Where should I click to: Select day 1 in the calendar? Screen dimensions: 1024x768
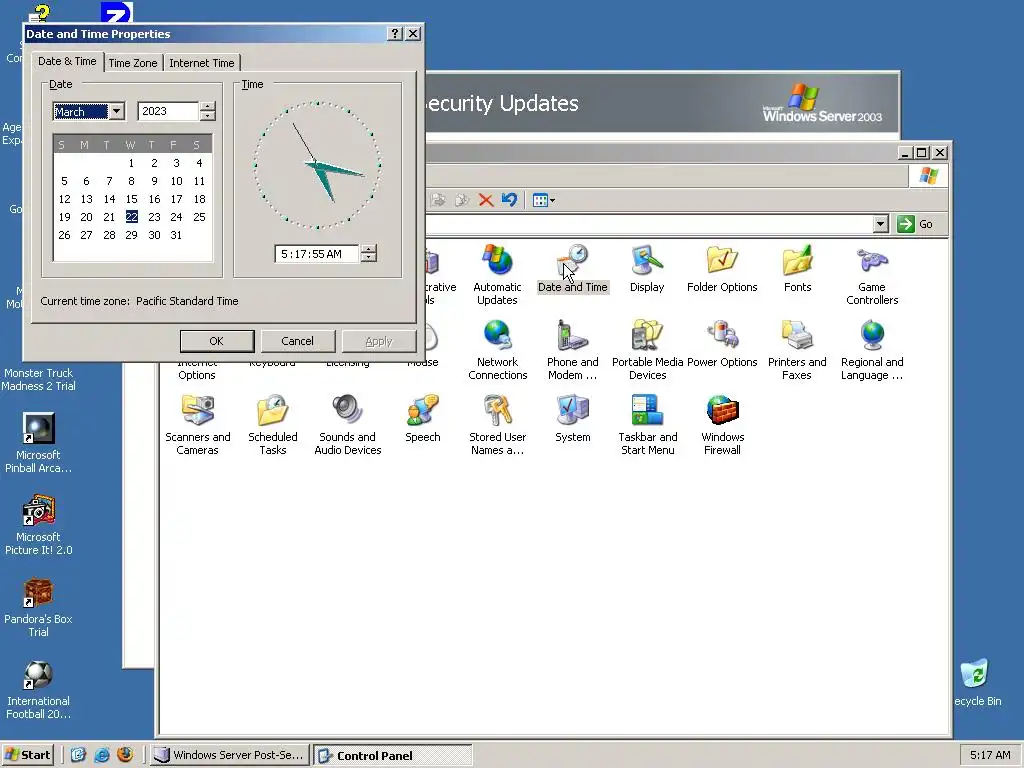(131, 163)
